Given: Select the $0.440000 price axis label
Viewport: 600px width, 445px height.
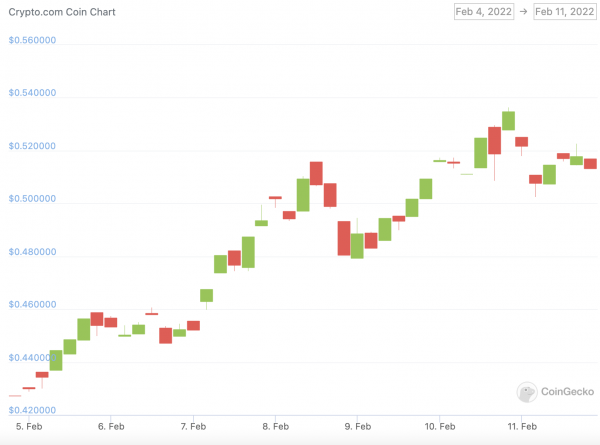Looking at the screenshot, I should 32,357.
